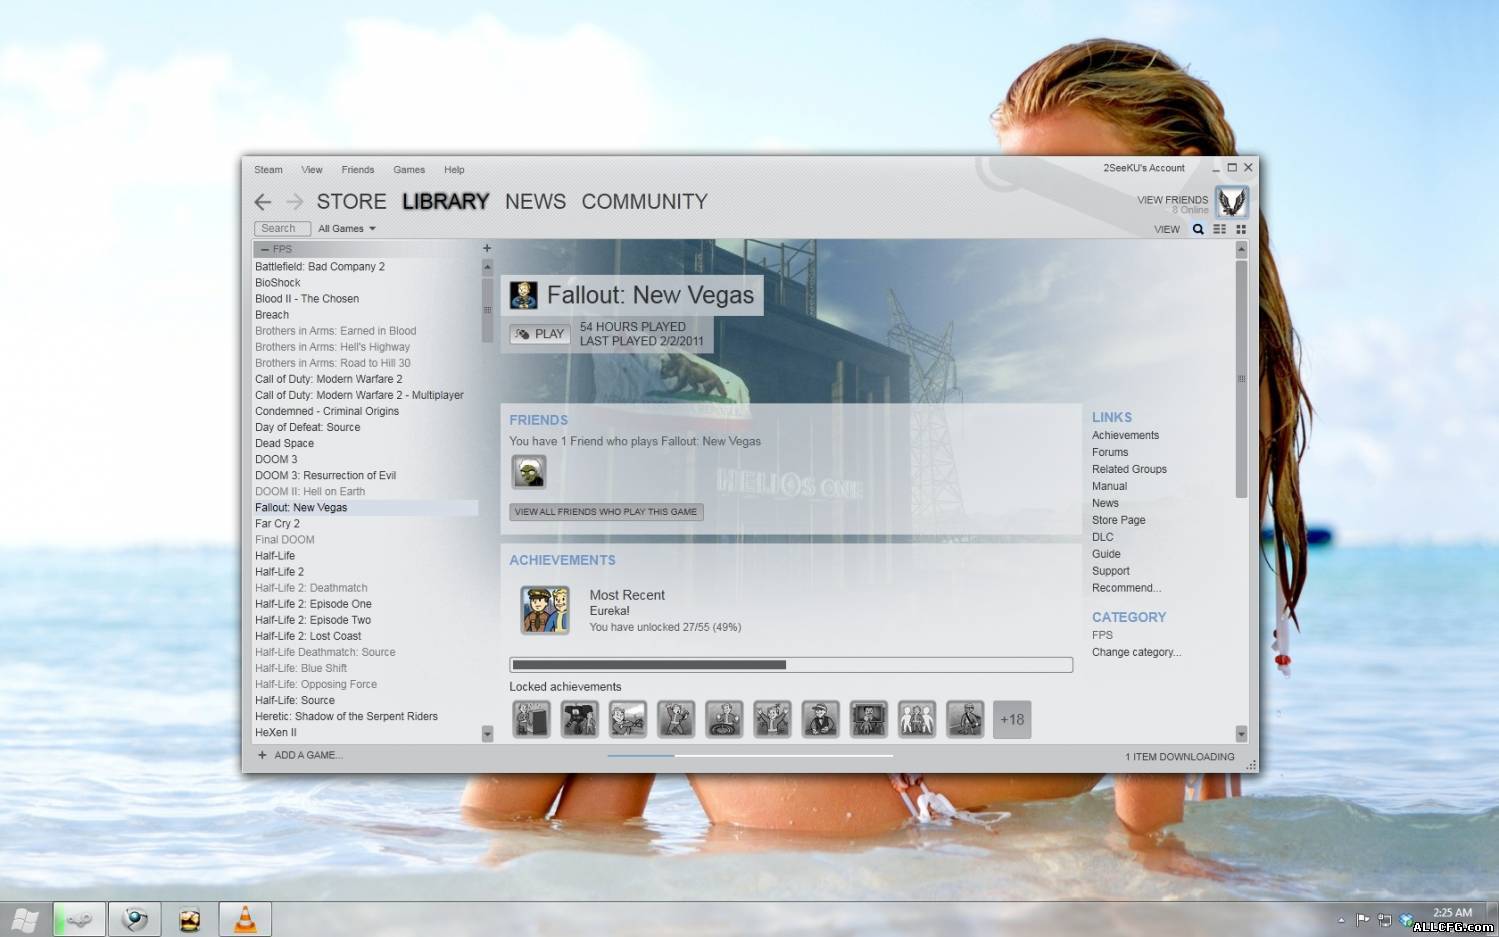1499x937 pixels.
Task: Open the Forums link
Action: (x=1110, y=453)
